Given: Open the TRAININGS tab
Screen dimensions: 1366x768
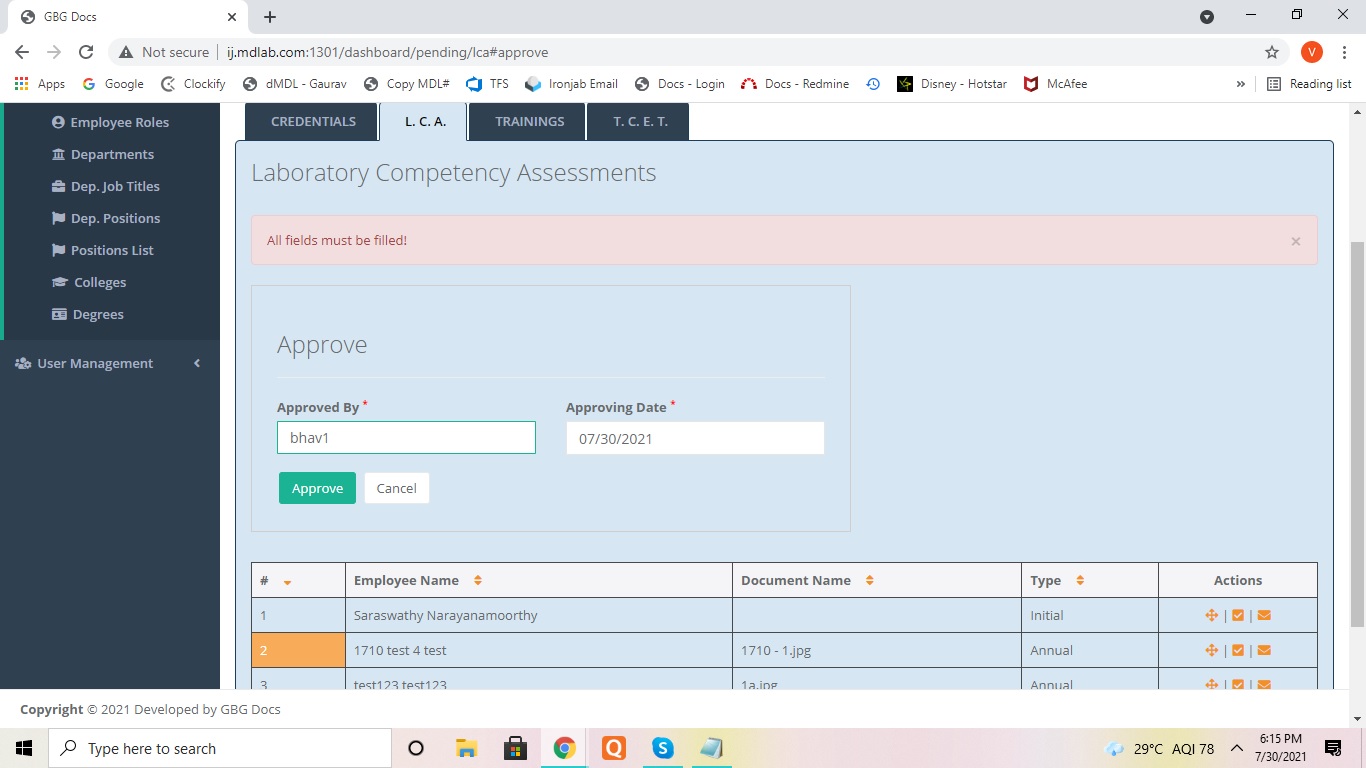Looking at the screenshot, I should click(x=529, y=122).
